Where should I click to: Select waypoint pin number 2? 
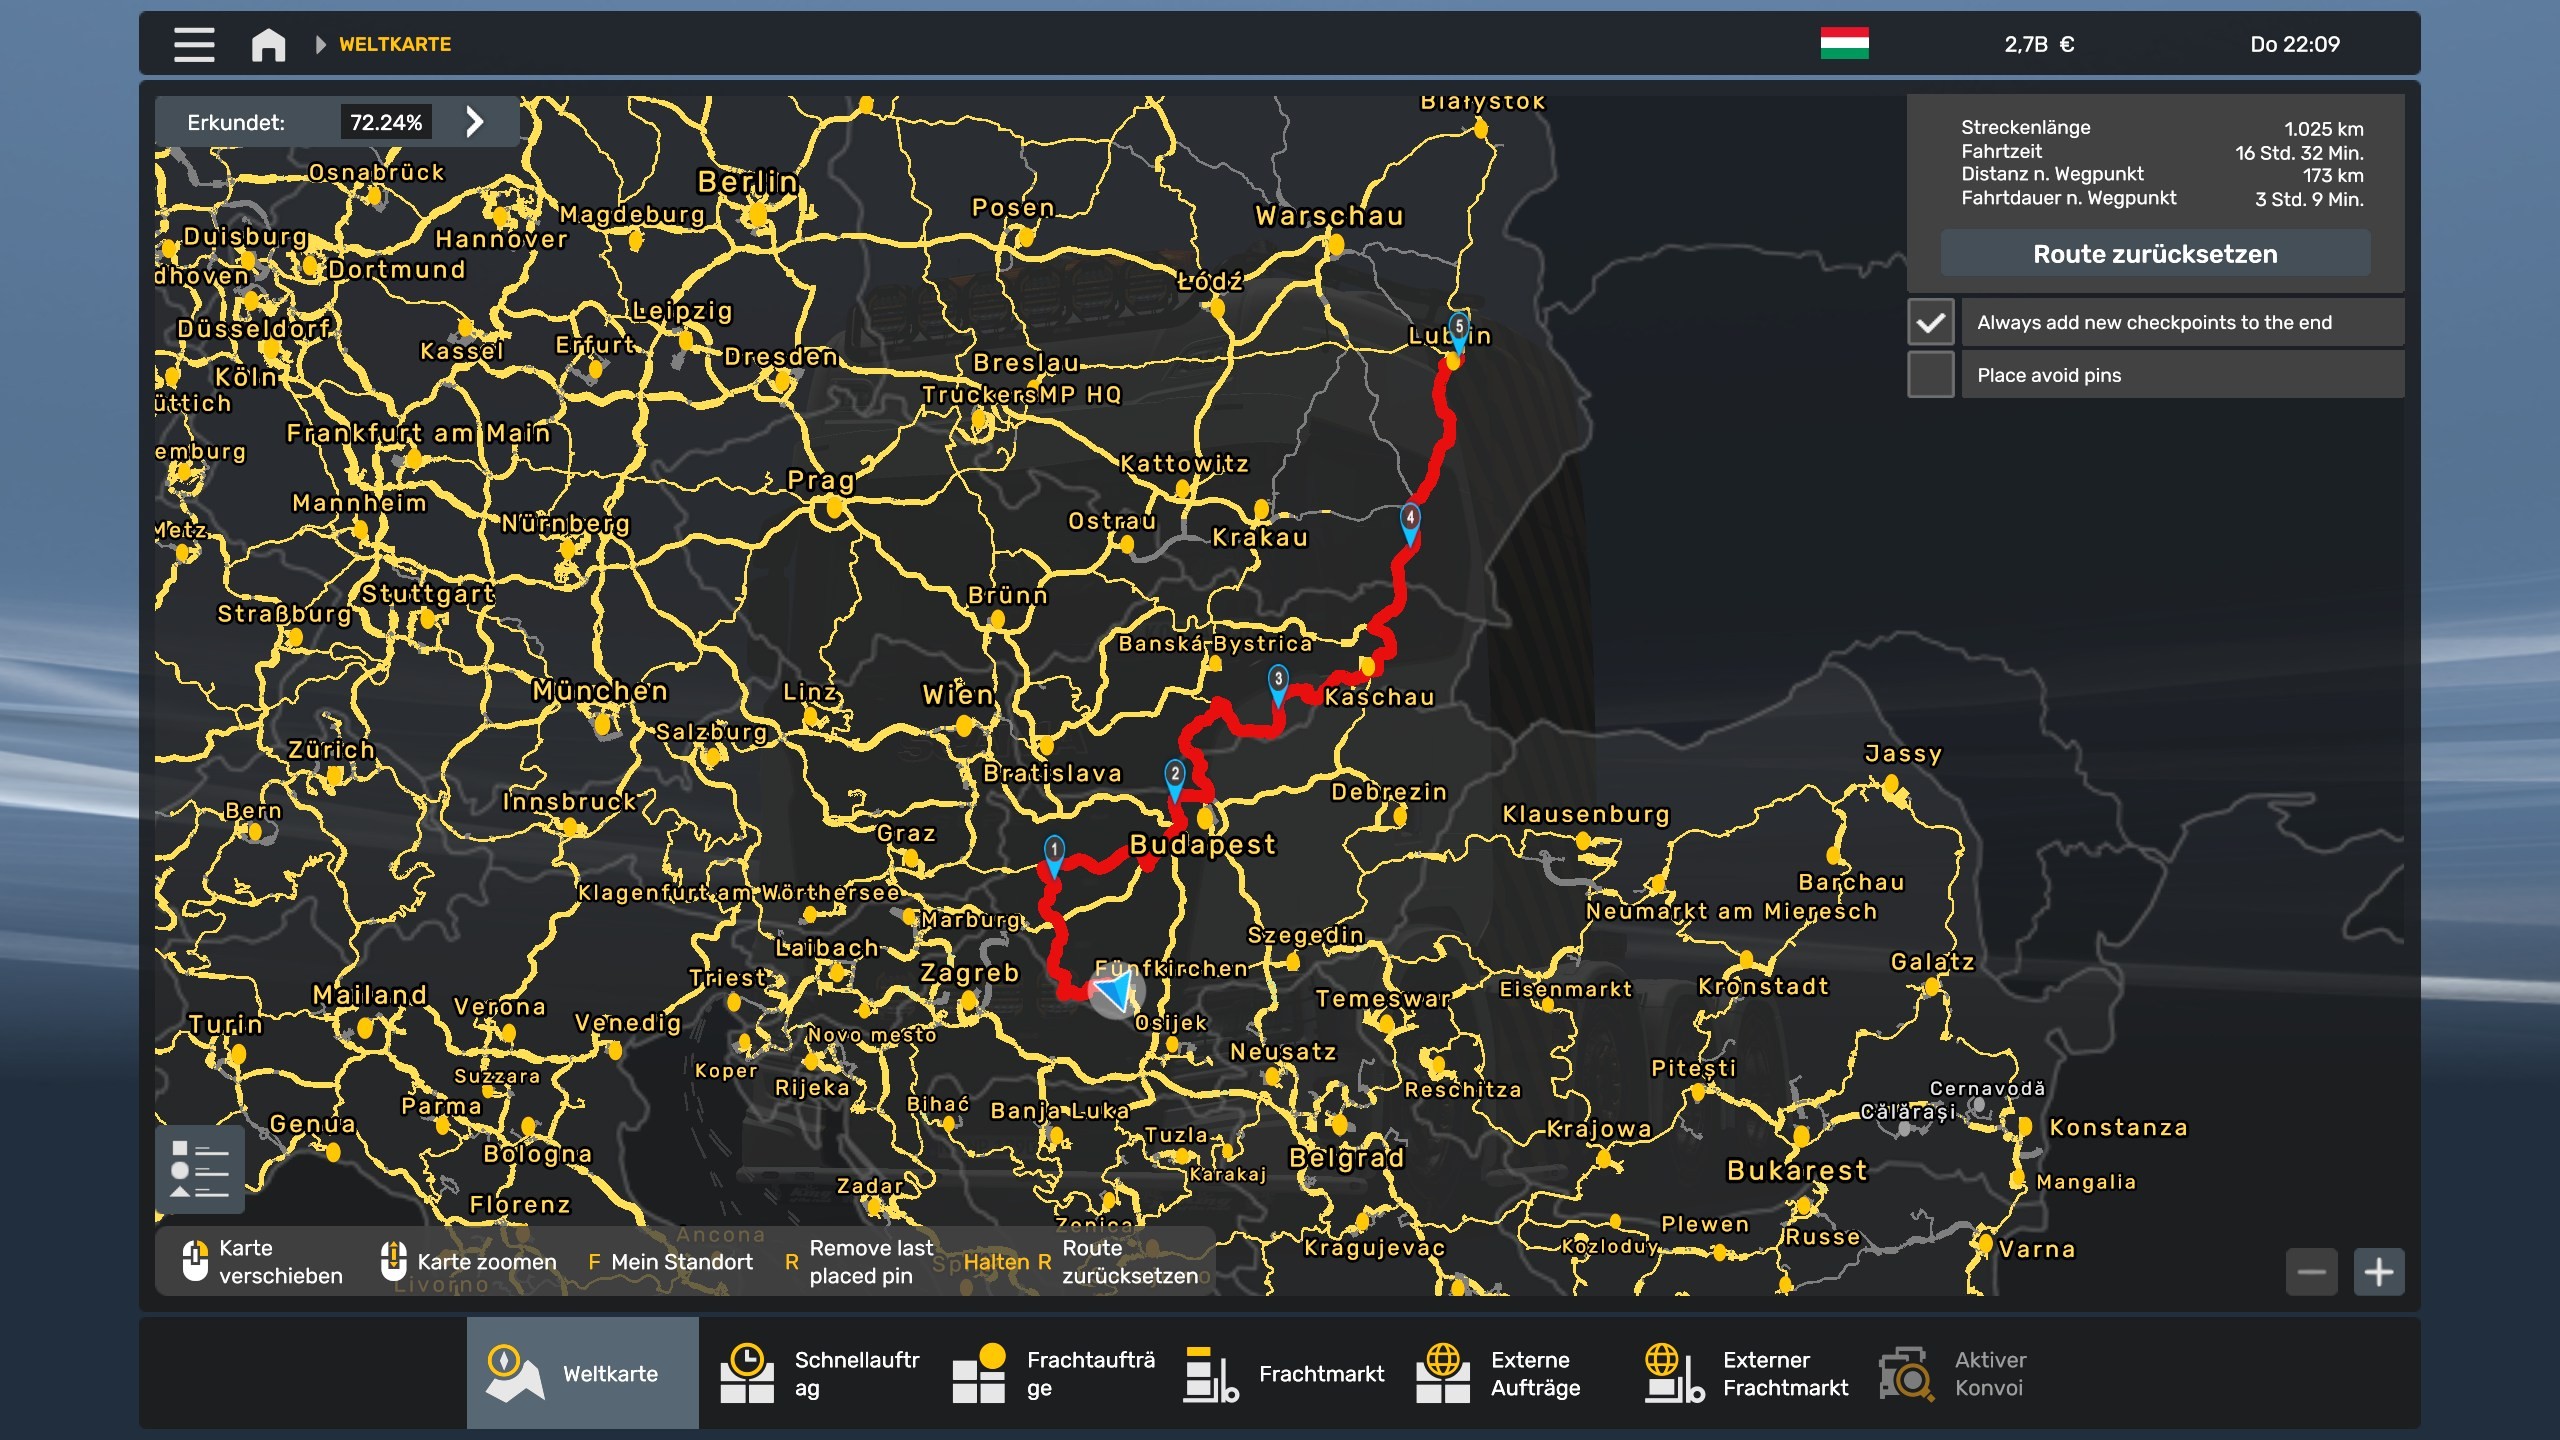[x=1175, y=779]
